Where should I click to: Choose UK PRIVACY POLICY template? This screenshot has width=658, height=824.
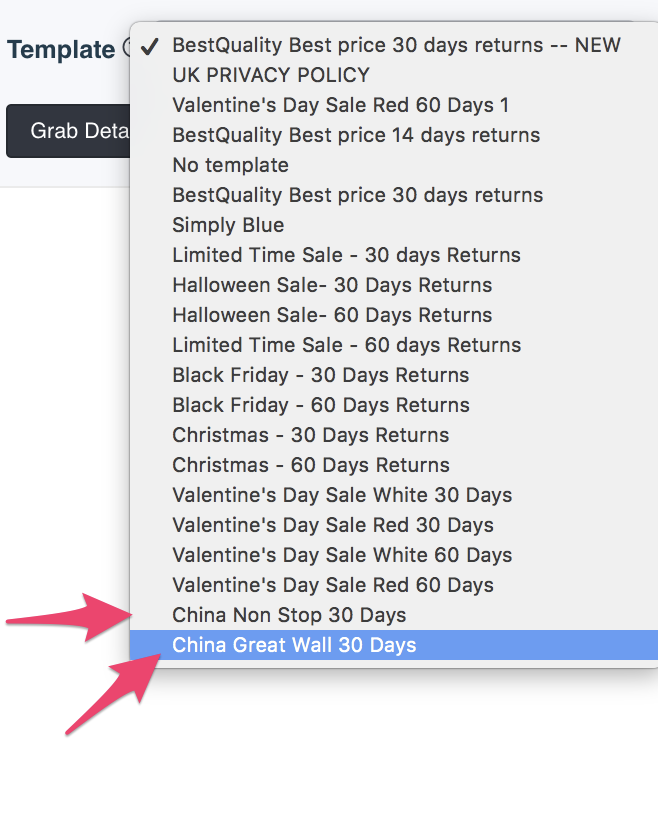[x=394, y=75]
